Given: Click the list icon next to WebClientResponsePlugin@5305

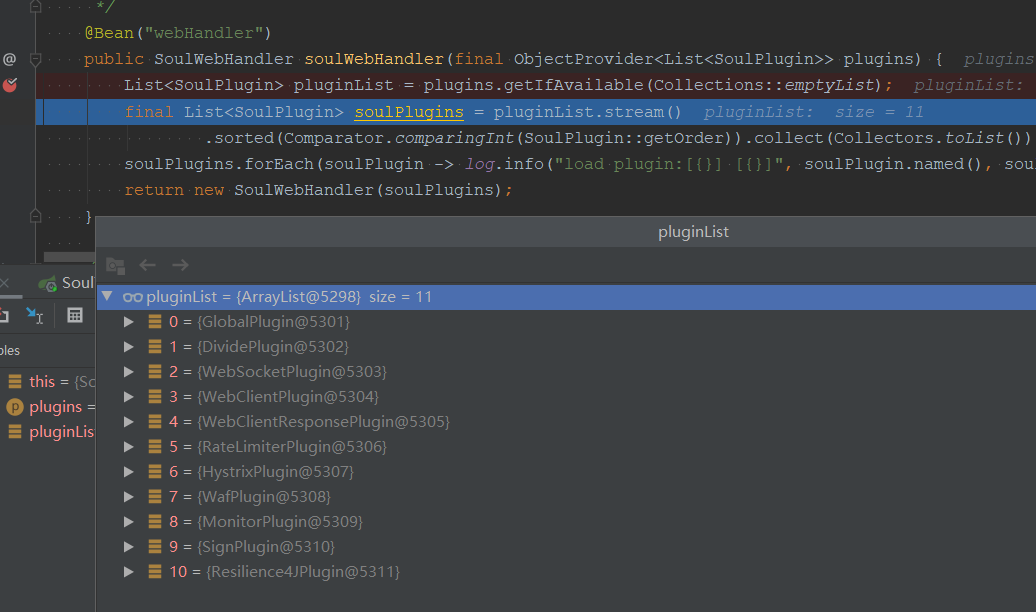Looking at the screenshot, I should tap(155, 422).
